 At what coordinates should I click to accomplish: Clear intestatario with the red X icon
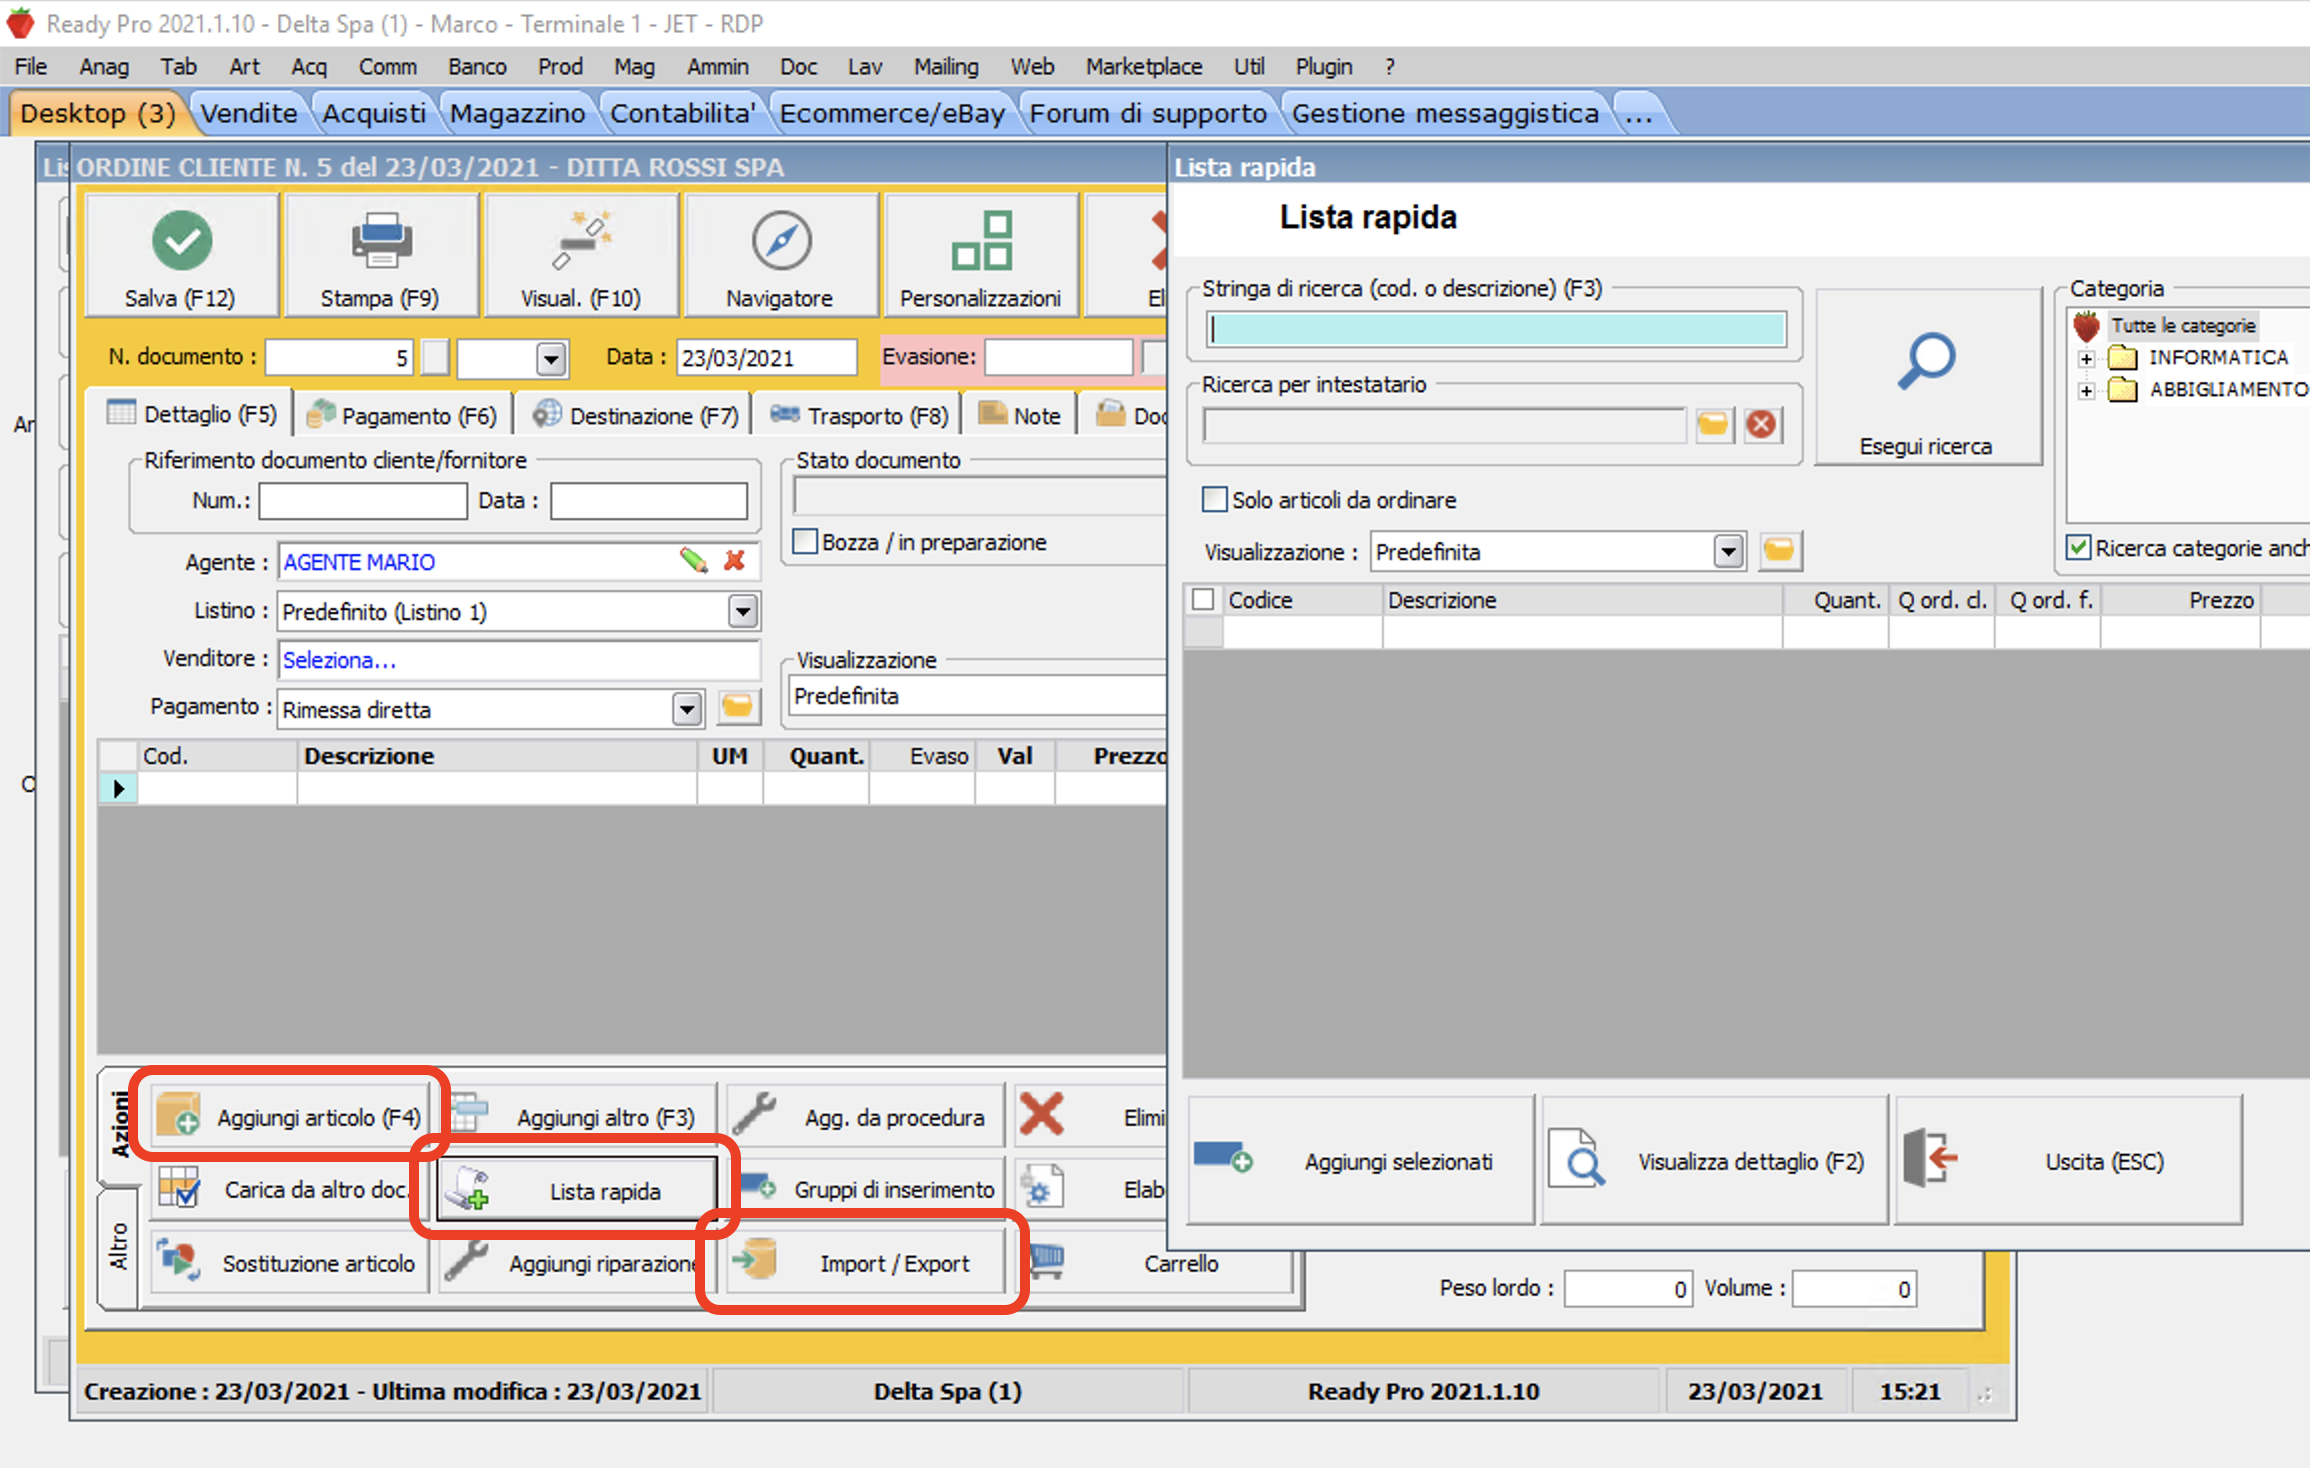[1761, 425]
